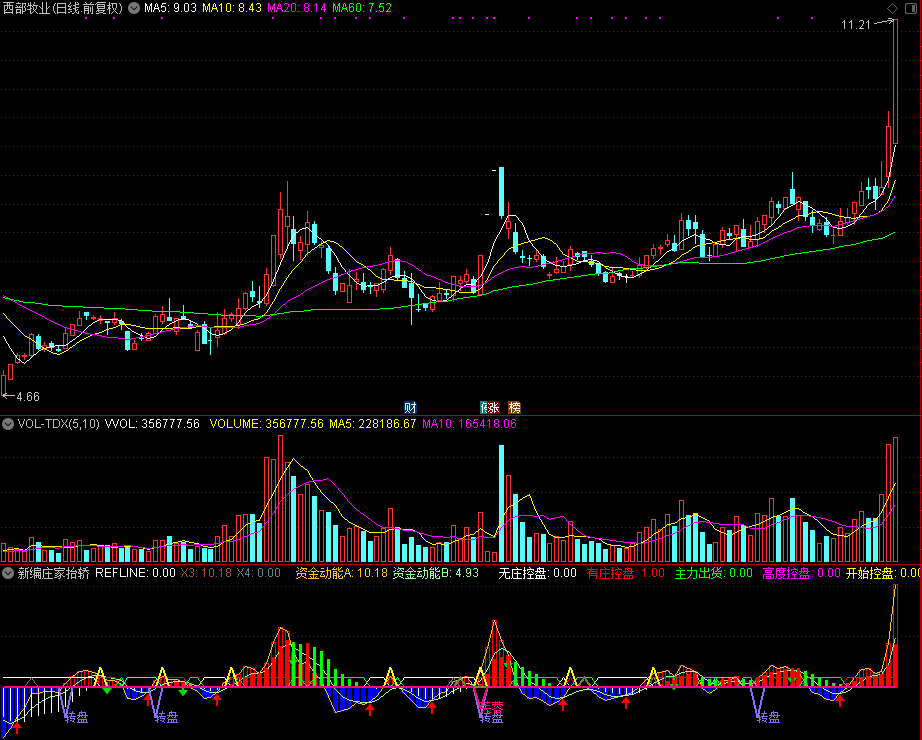The image size is (922, 740).
Task: Click the 新编庄家抬轿 indicator name
Action: coord(54,573)
